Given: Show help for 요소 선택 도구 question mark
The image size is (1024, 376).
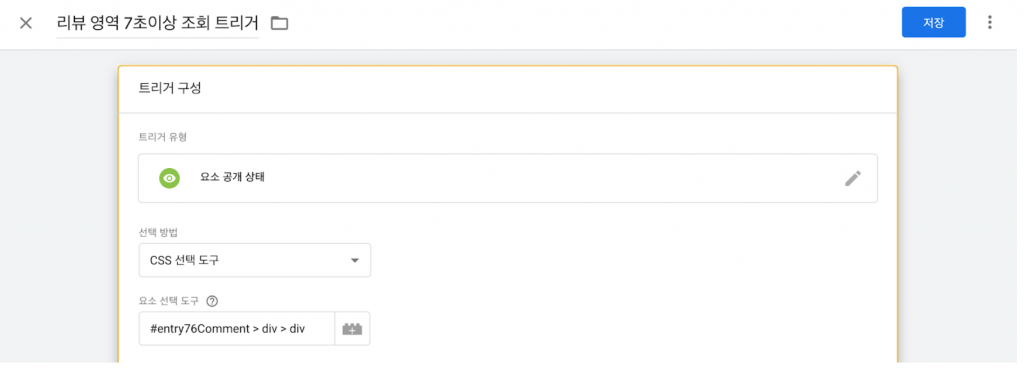Looking at the screenshot, I should 211,301.
